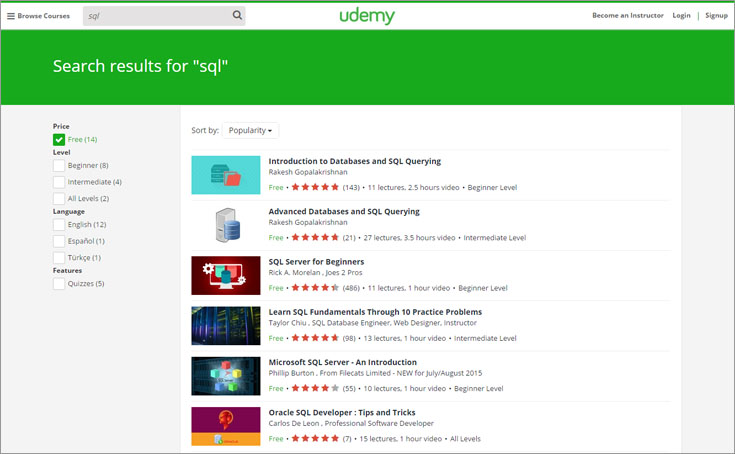Image resolution: width=735 pixels, height=454 pixels.
Task: Click star rating of Microsoft SQL Server course
Action: click(315, 388)
